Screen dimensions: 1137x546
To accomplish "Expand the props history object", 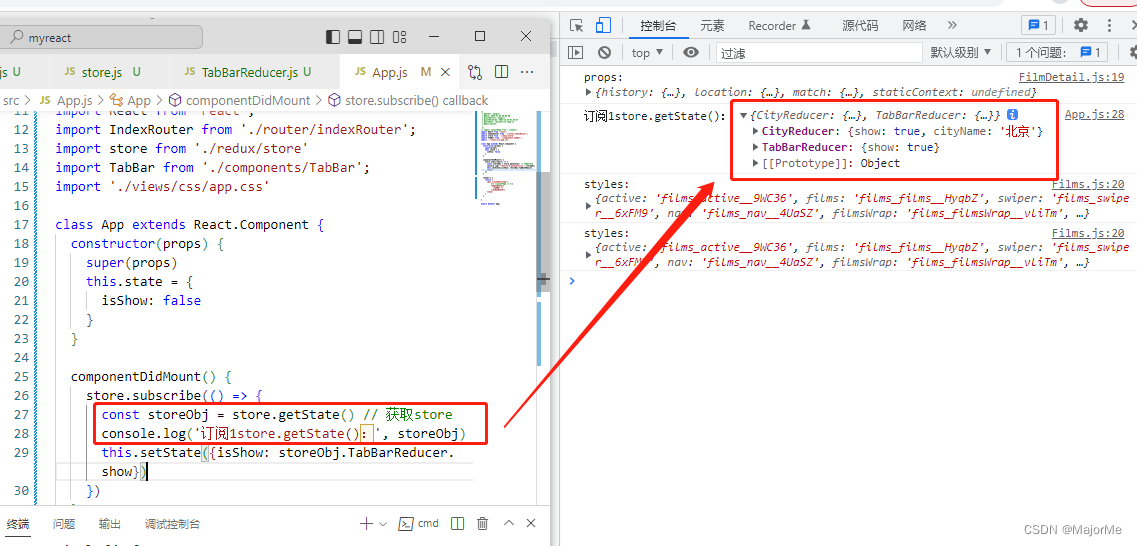I will (589, 93).
